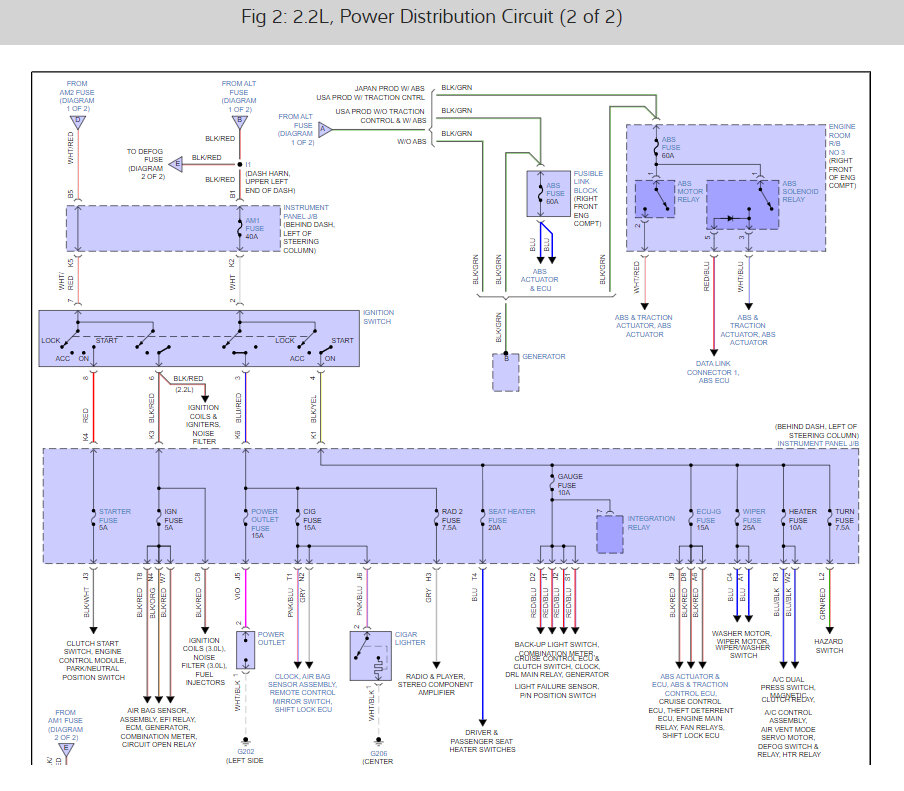The image size is (904, 791).
Task: Click the AM1 fuse symbol in panel J/B
Action: coord(240,228)
